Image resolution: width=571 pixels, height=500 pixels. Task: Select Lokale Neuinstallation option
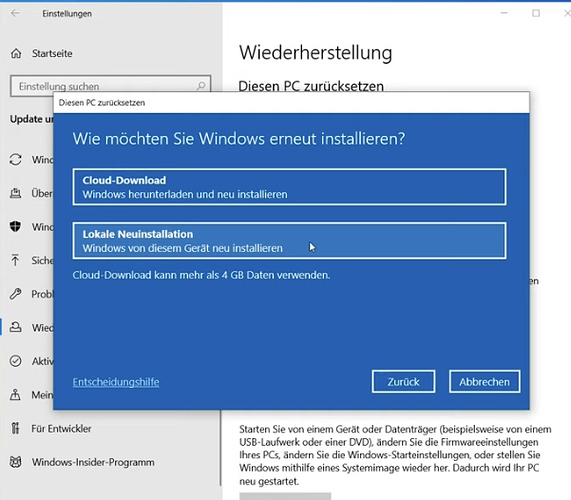point(289,241)
